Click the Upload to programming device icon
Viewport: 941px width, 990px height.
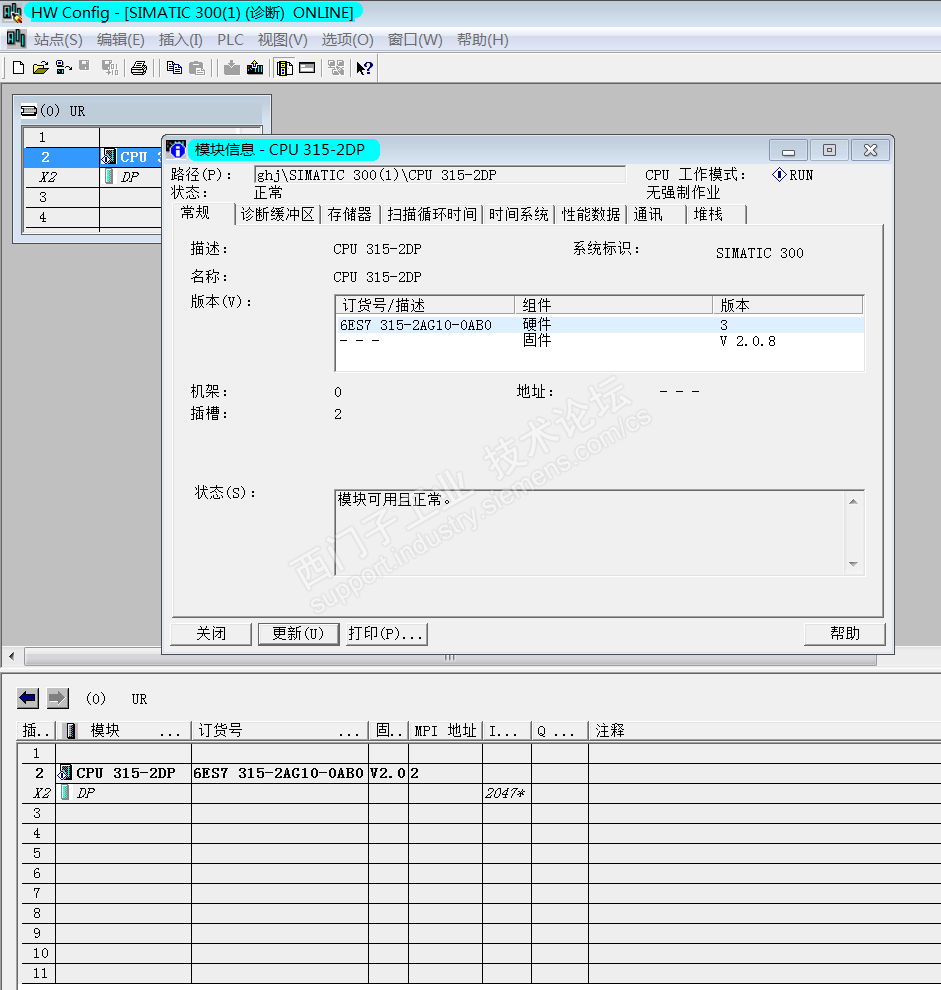pyautogui.click(x=255, y=68)
